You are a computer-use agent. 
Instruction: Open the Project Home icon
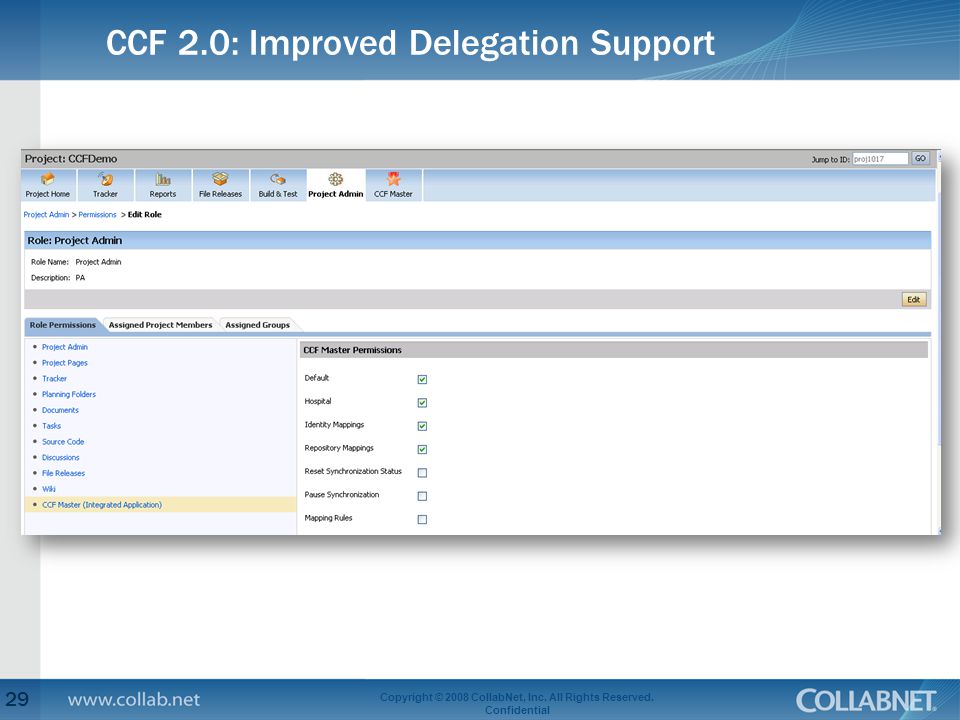point(48,179)
